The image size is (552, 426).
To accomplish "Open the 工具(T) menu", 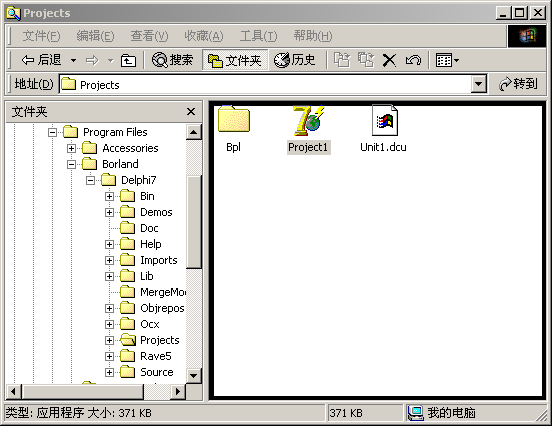I will coord(258,36).
